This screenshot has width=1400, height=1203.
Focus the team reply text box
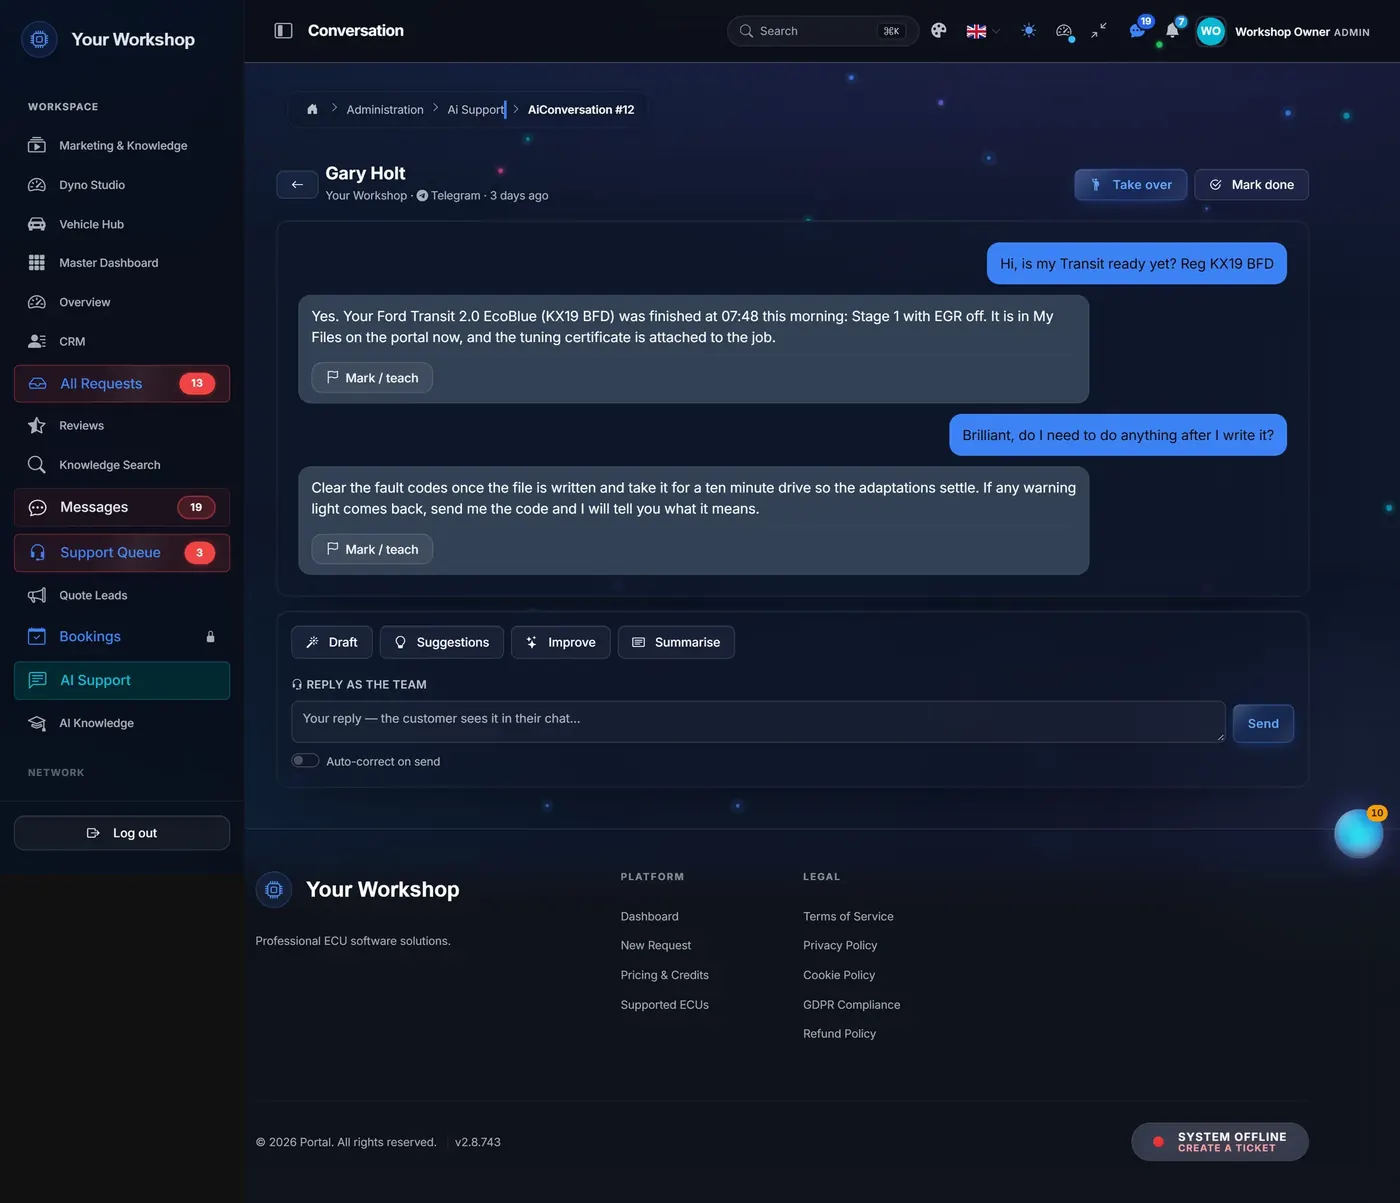coord(758,721)
